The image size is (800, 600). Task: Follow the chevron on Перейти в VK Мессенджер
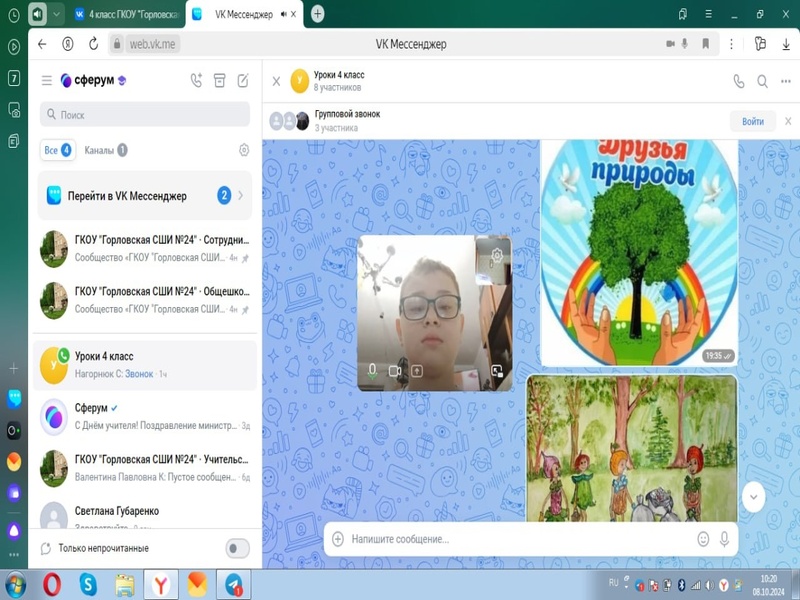point(240,195)
